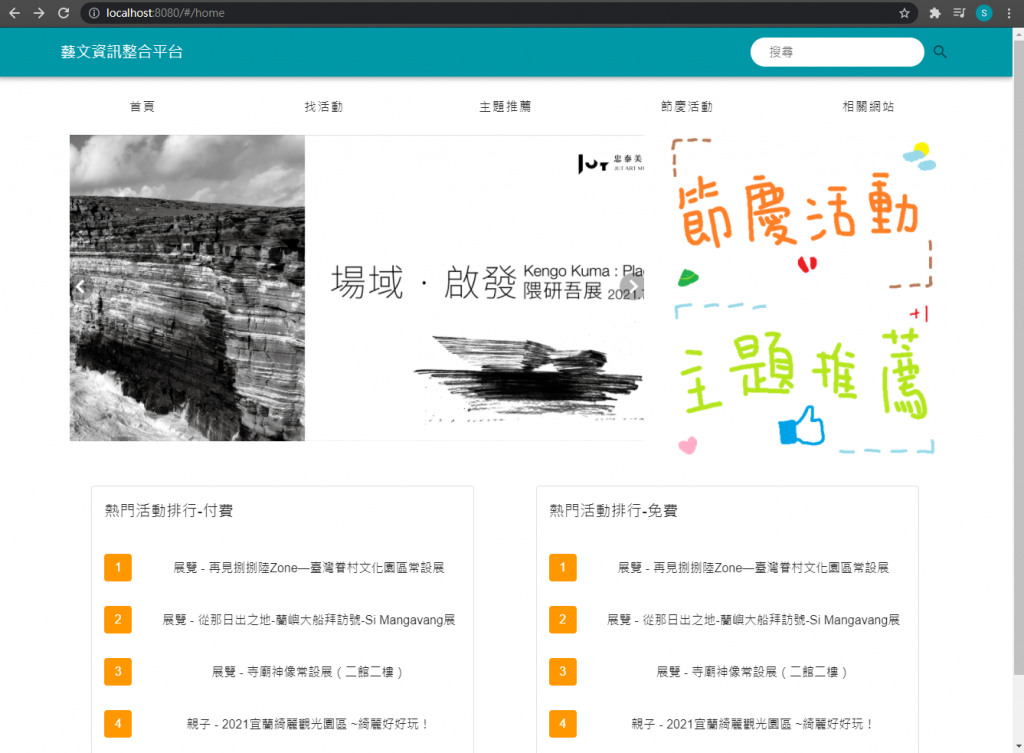Click orange badge 4 in paid ranking

click(x=118, y=724)
